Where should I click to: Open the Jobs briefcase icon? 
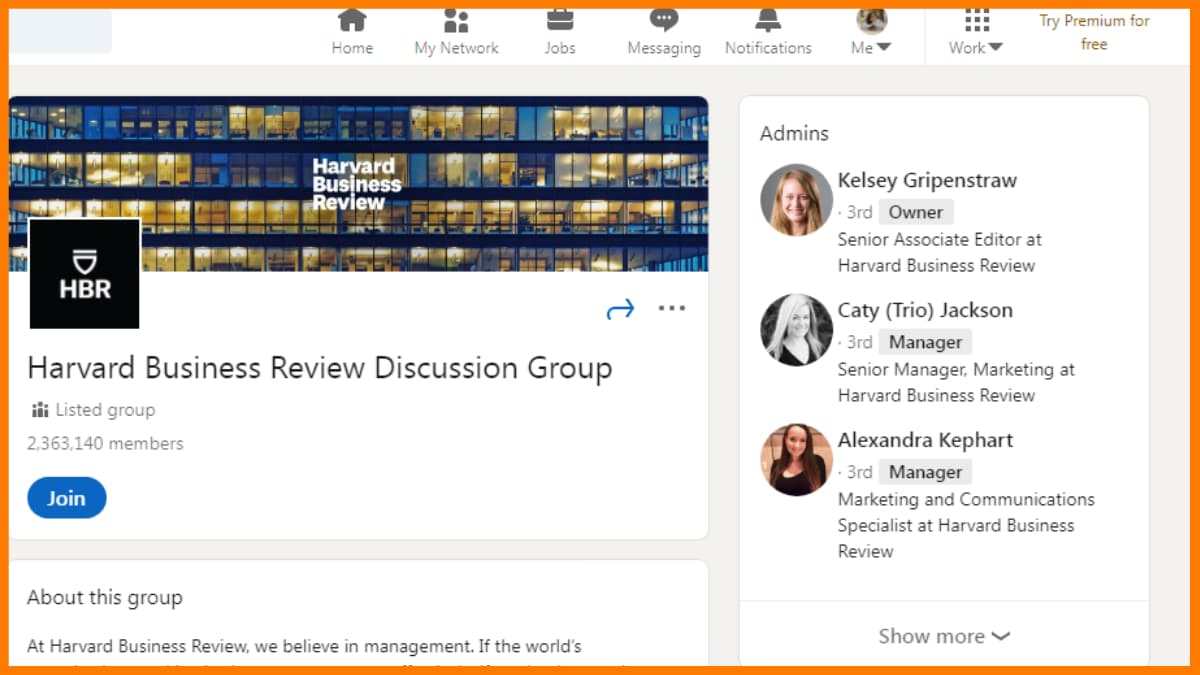(x=560, y=20)
